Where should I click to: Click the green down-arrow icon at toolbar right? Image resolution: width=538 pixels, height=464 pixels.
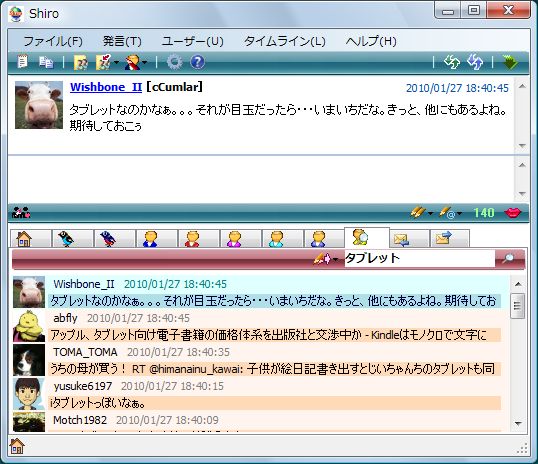(x=510, y=62)
